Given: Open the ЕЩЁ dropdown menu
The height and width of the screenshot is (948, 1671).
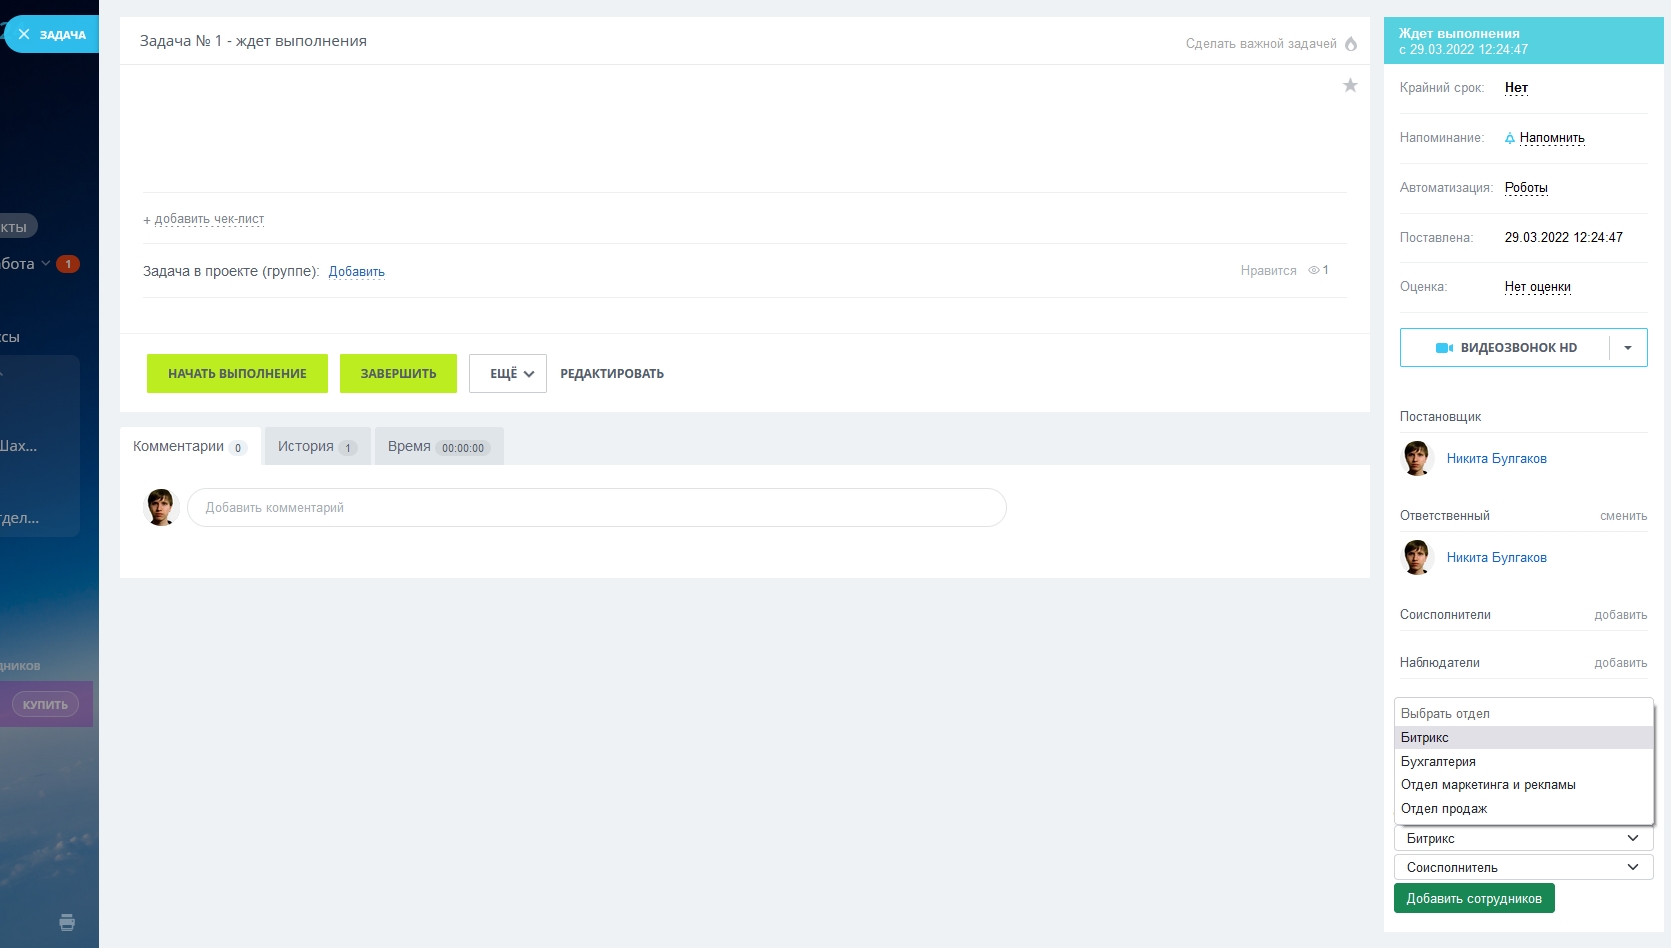Looking at the screenshot, I should point(508,374).
